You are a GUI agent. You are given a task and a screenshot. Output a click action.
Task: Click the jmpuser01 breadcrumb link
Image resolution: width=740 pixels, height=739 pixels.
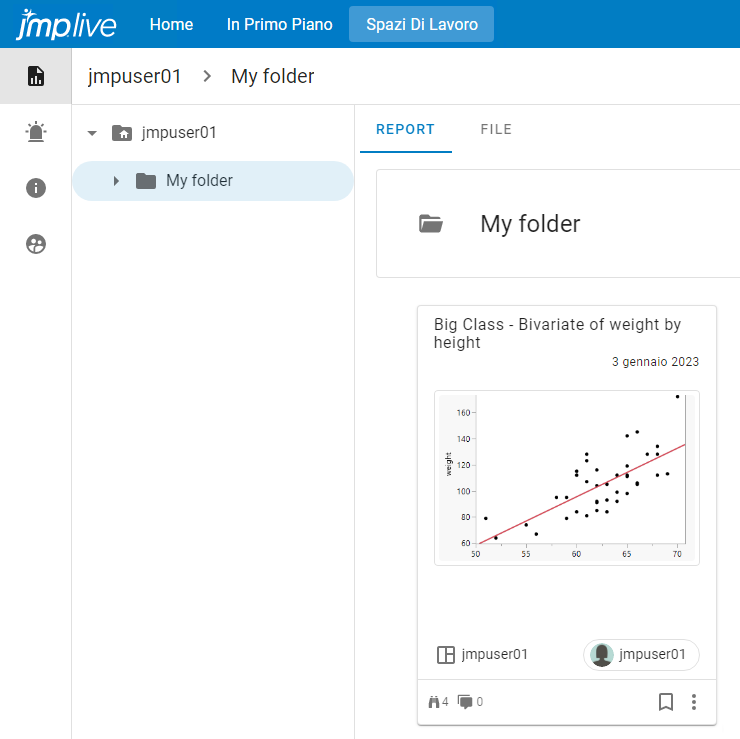[135, 76]
